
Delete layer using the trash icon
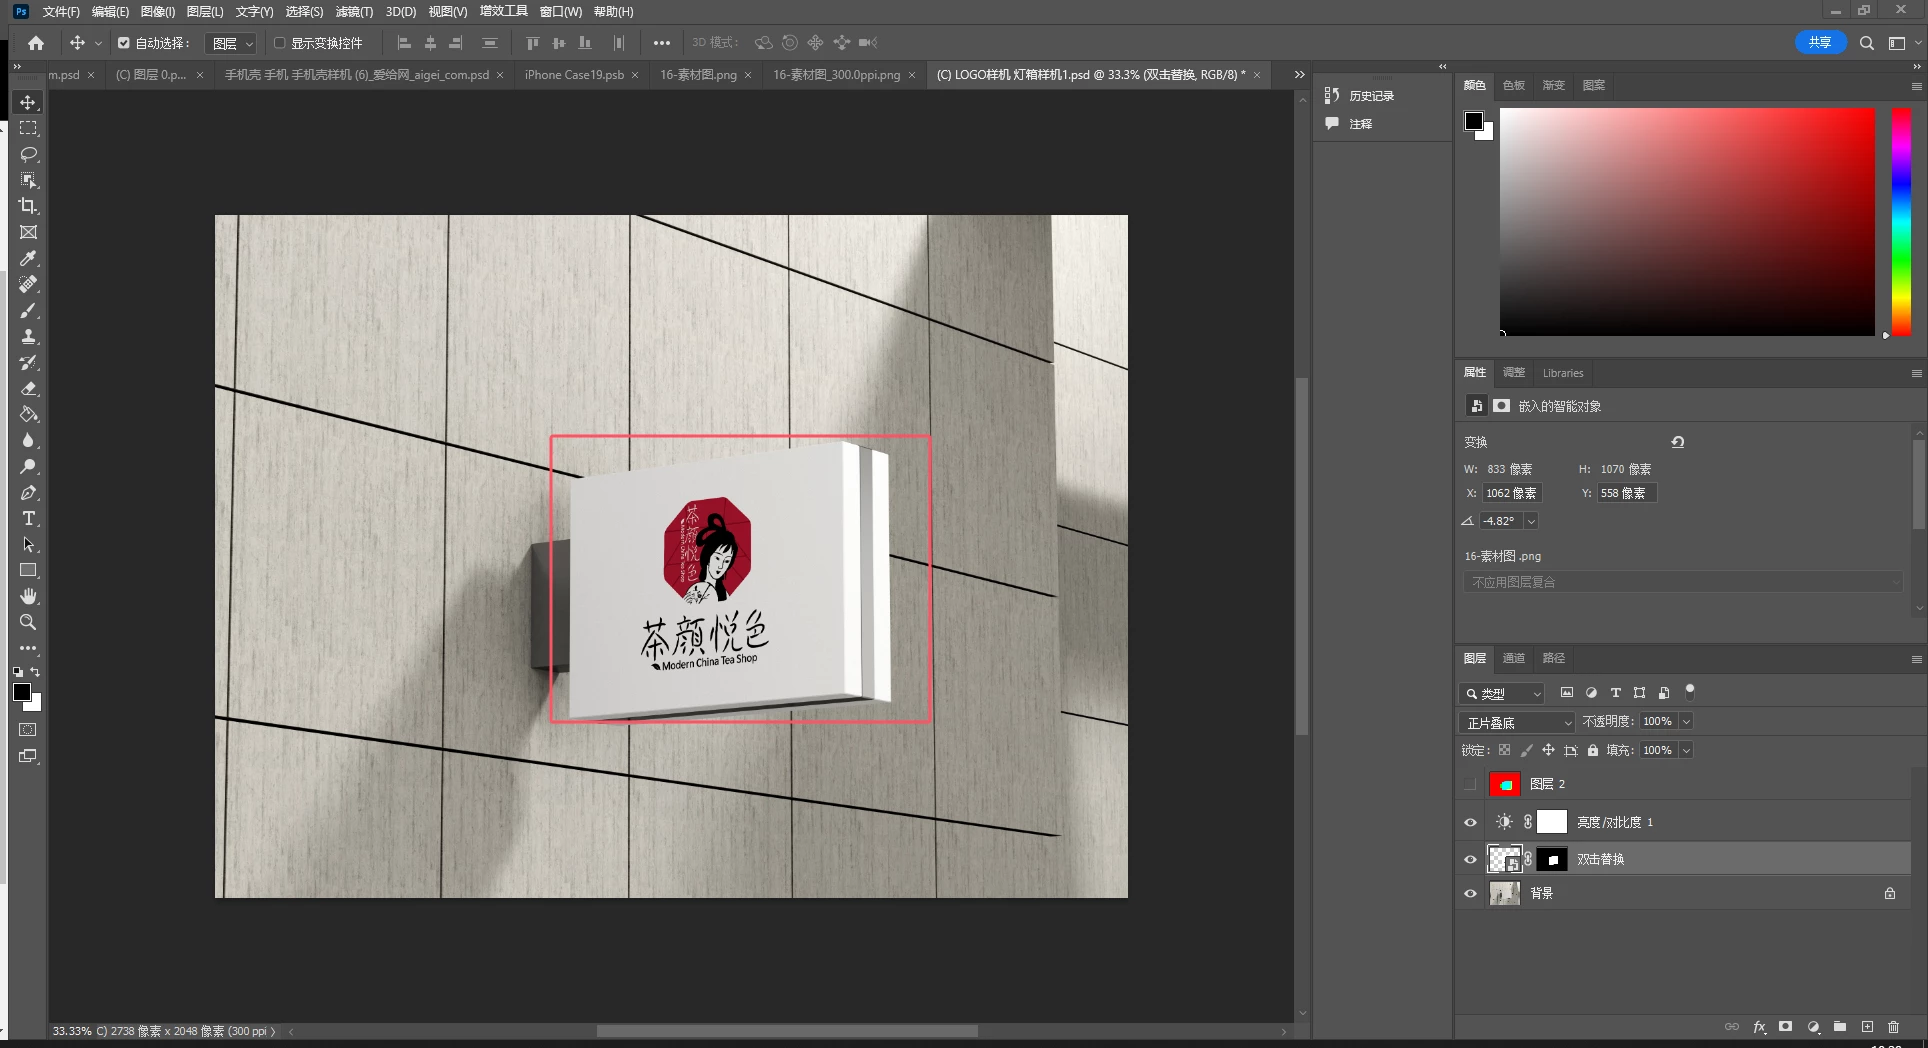tap(1893, 1027)
